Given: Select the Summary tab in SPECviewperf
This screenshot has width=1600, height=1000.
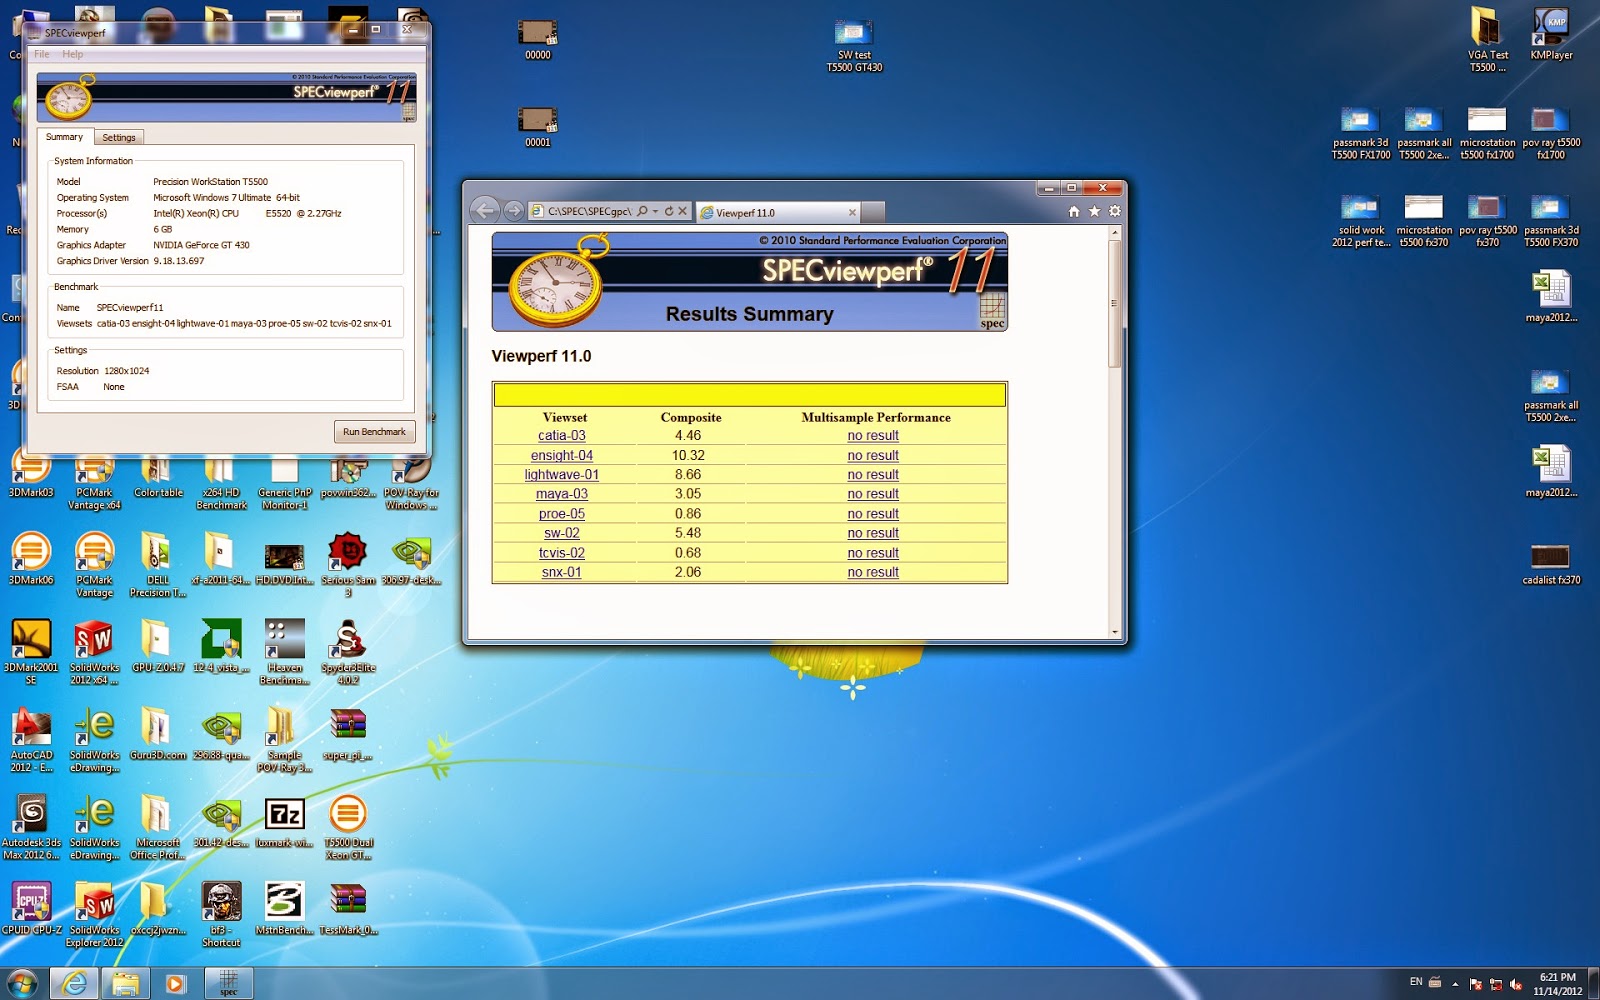Looking at the screenshot, I should 64,136.
